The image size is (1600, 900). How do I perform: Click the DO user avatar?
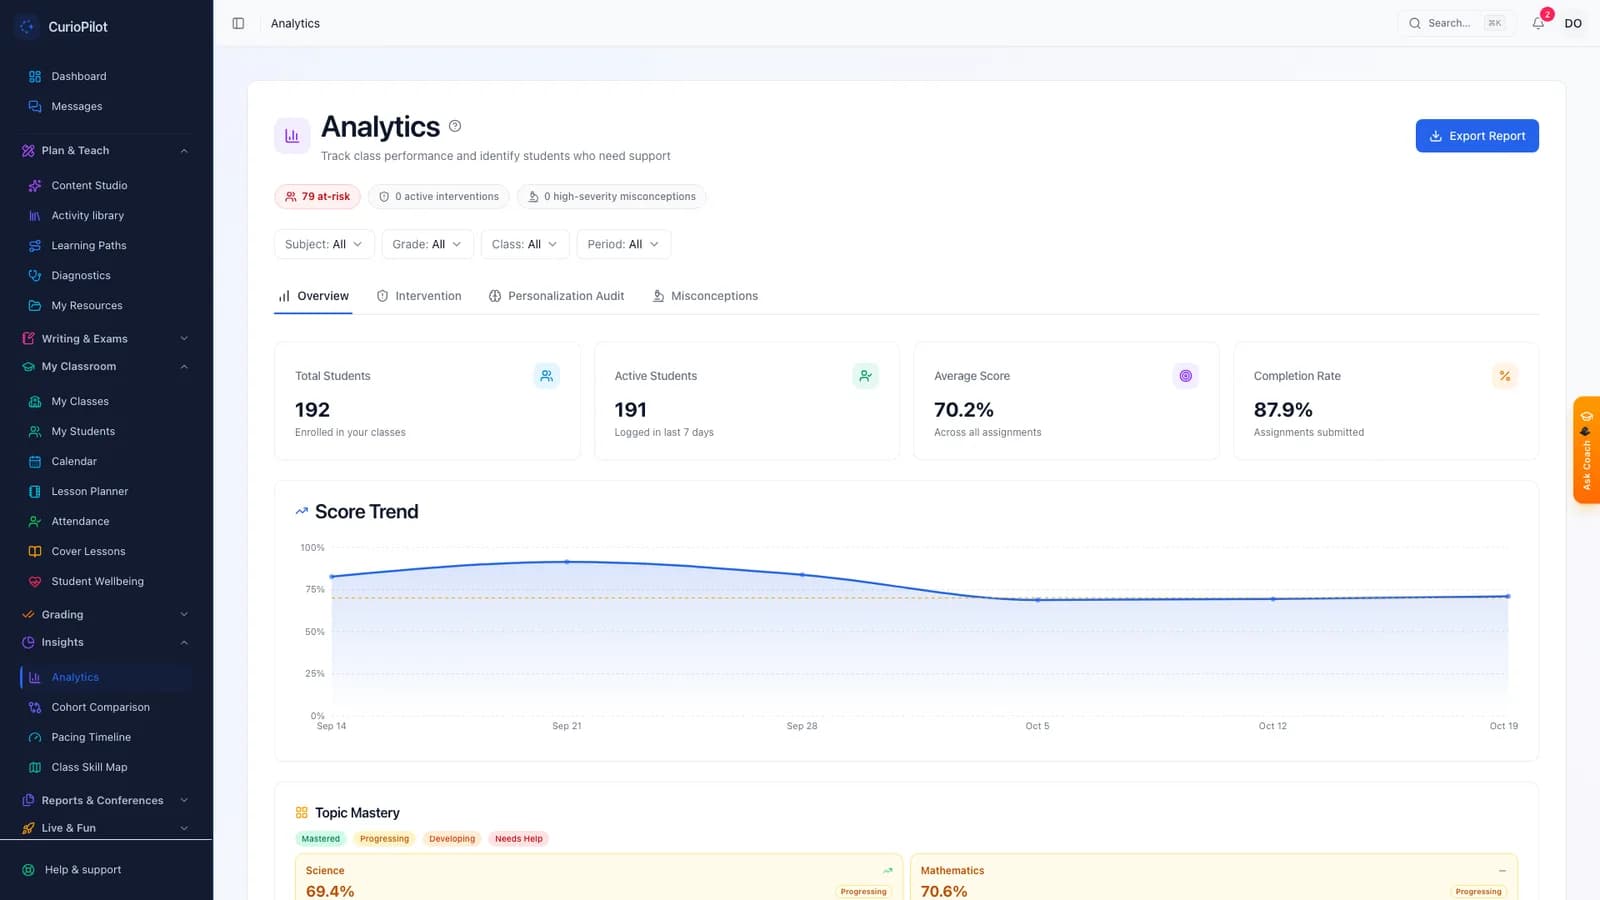[x=1573, y=23]
